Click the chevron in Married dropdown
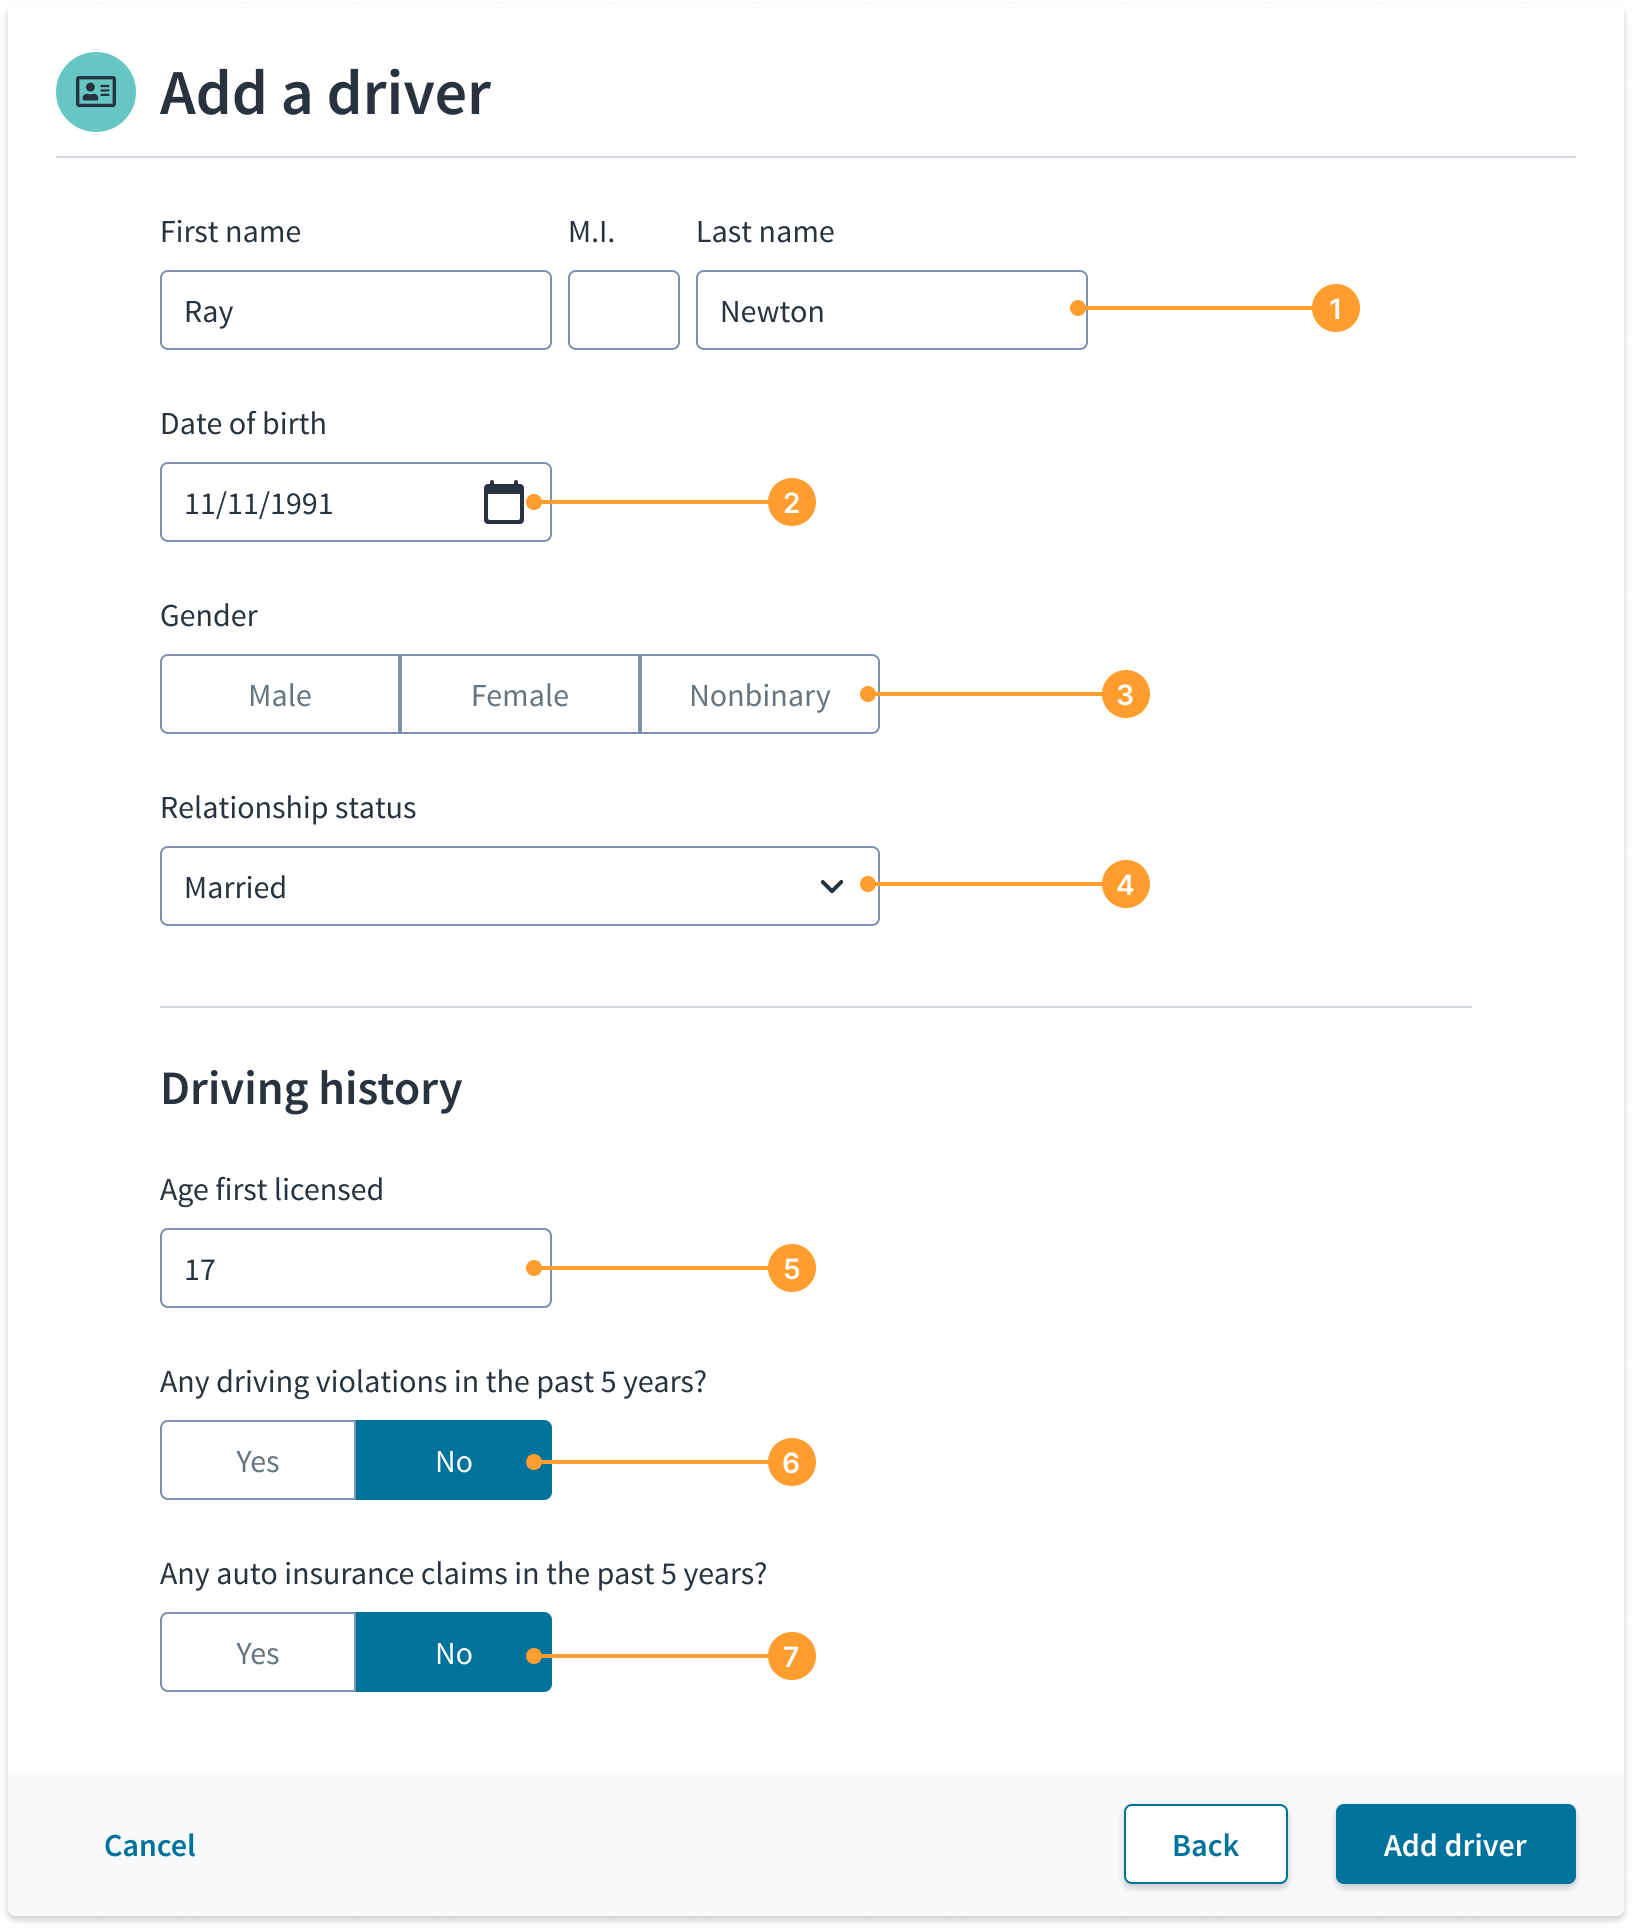Screen dimensions: 1632x1928 [832, 886]
